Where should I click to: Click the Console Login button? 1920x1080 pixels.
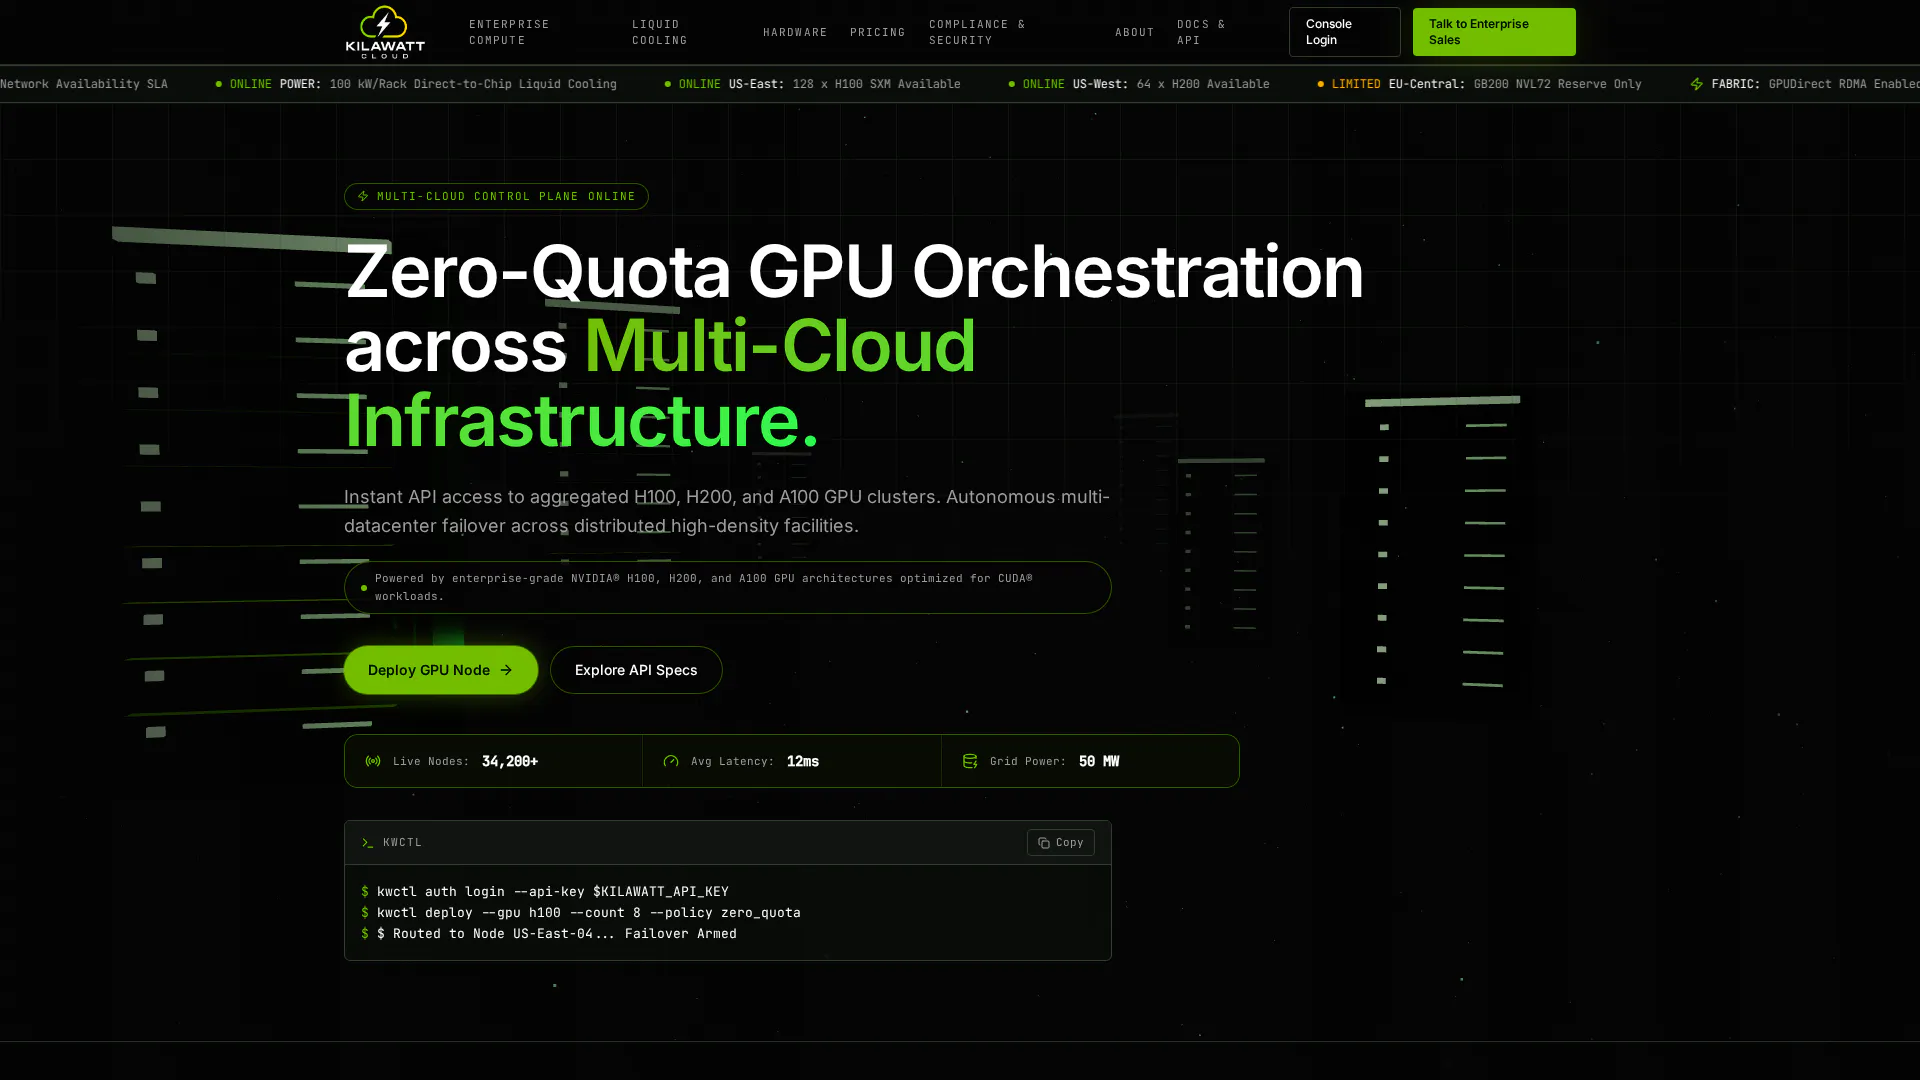[1344, 32]
